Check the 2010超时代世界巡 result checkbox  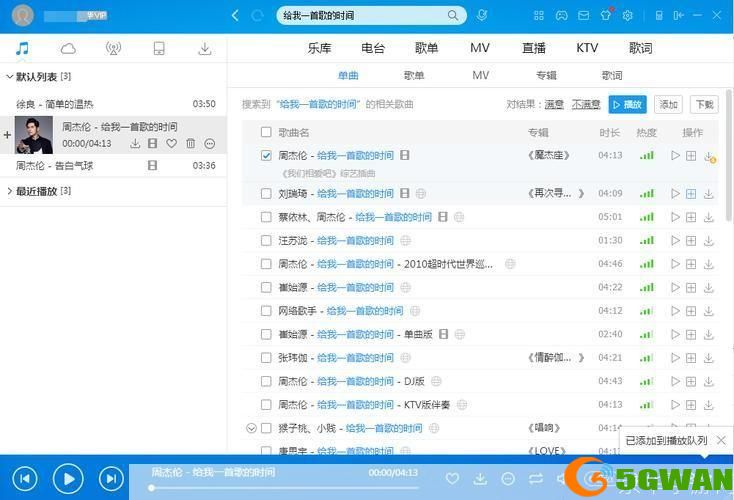point(266,264)
